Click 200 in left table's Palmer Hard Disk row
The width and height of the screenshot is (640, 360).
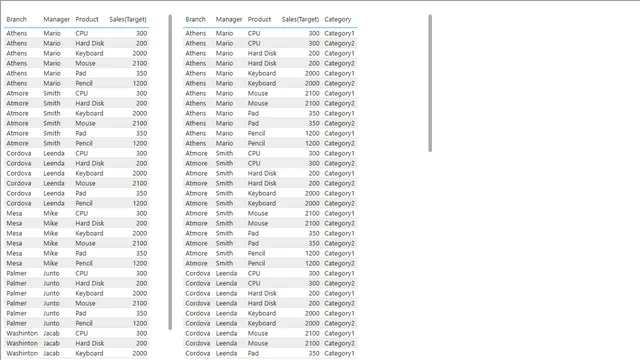click(x=142, y=283)
